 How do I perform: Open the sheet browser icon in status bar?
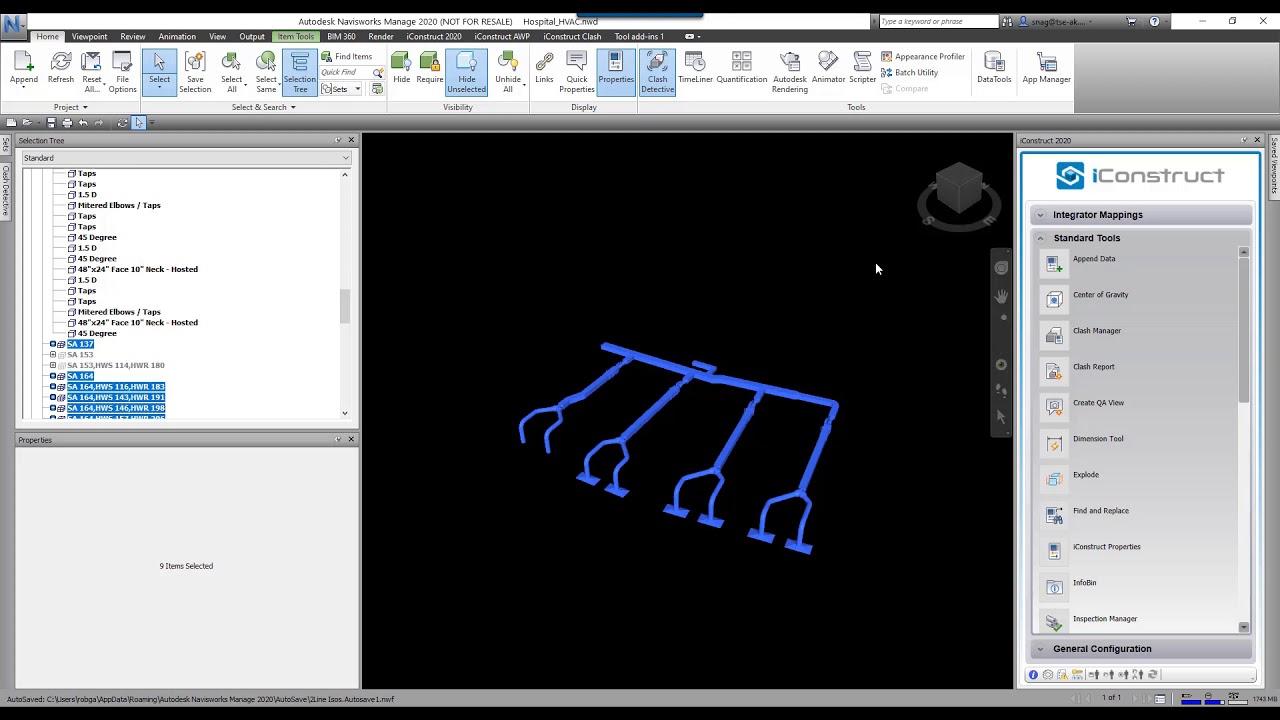1160,698
